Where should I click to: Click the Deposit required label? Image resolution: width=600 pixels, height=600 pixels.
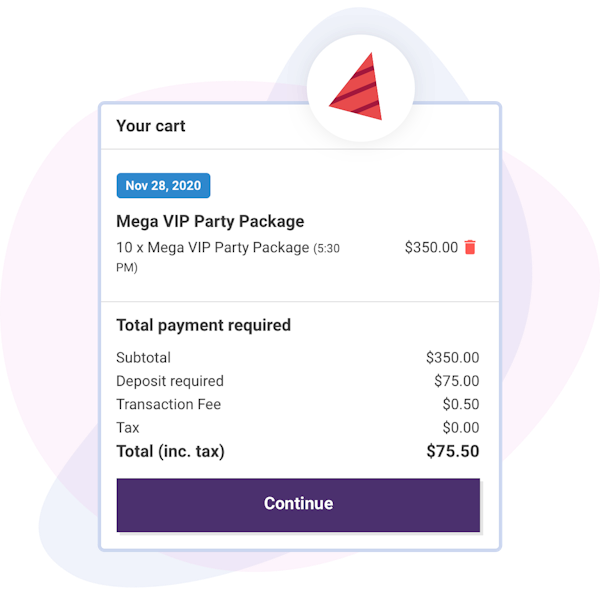tap(170, 381)
